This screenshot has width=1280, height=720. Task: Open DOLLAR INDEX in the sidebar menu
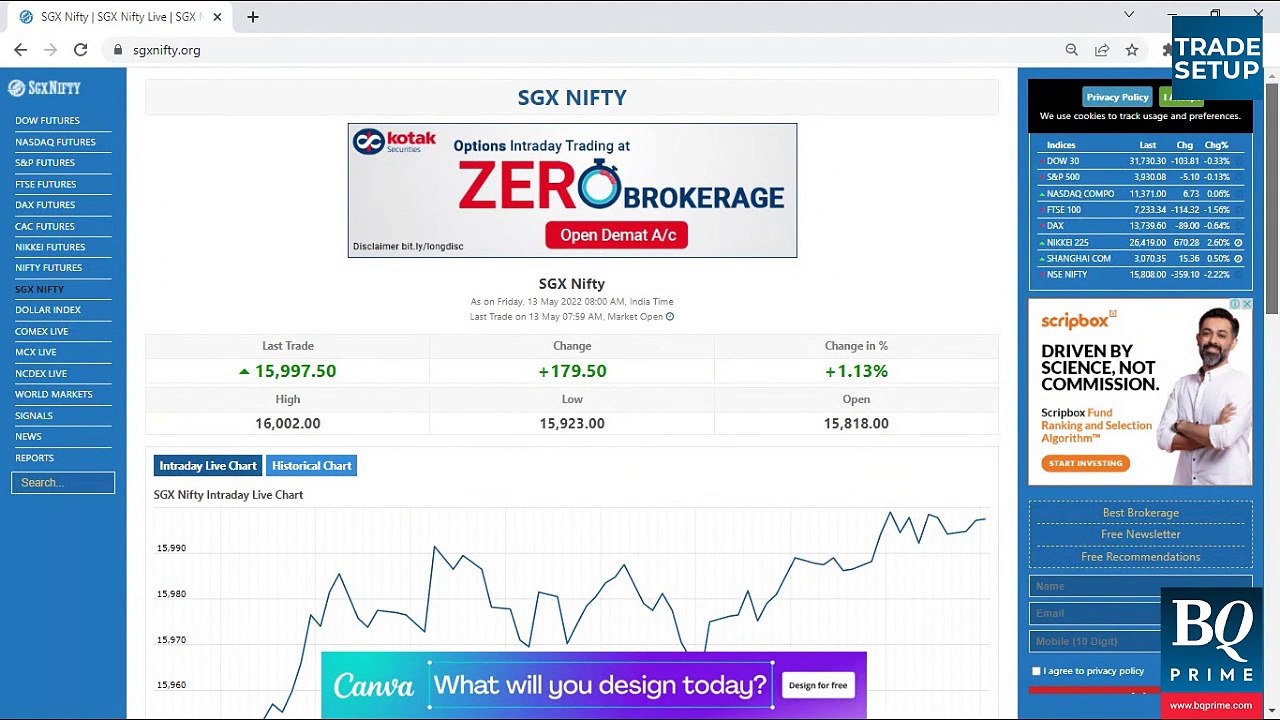click(x=48, y=310)
